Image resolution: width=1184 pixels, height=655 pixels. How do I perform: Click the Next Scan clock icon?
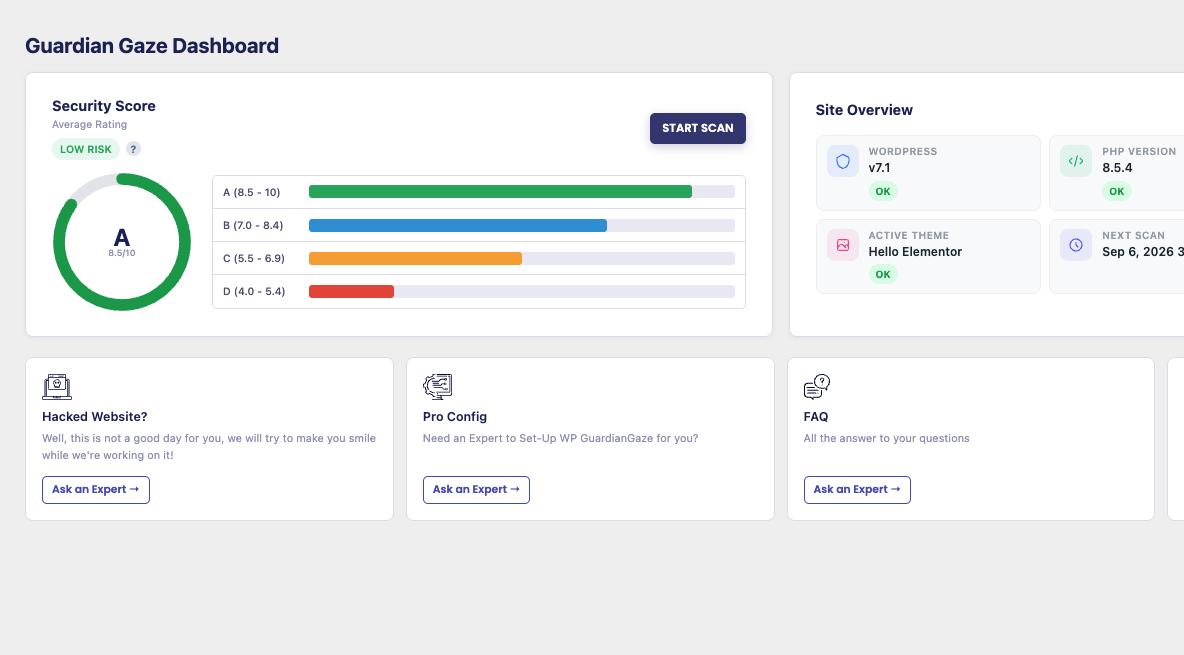1076,245
